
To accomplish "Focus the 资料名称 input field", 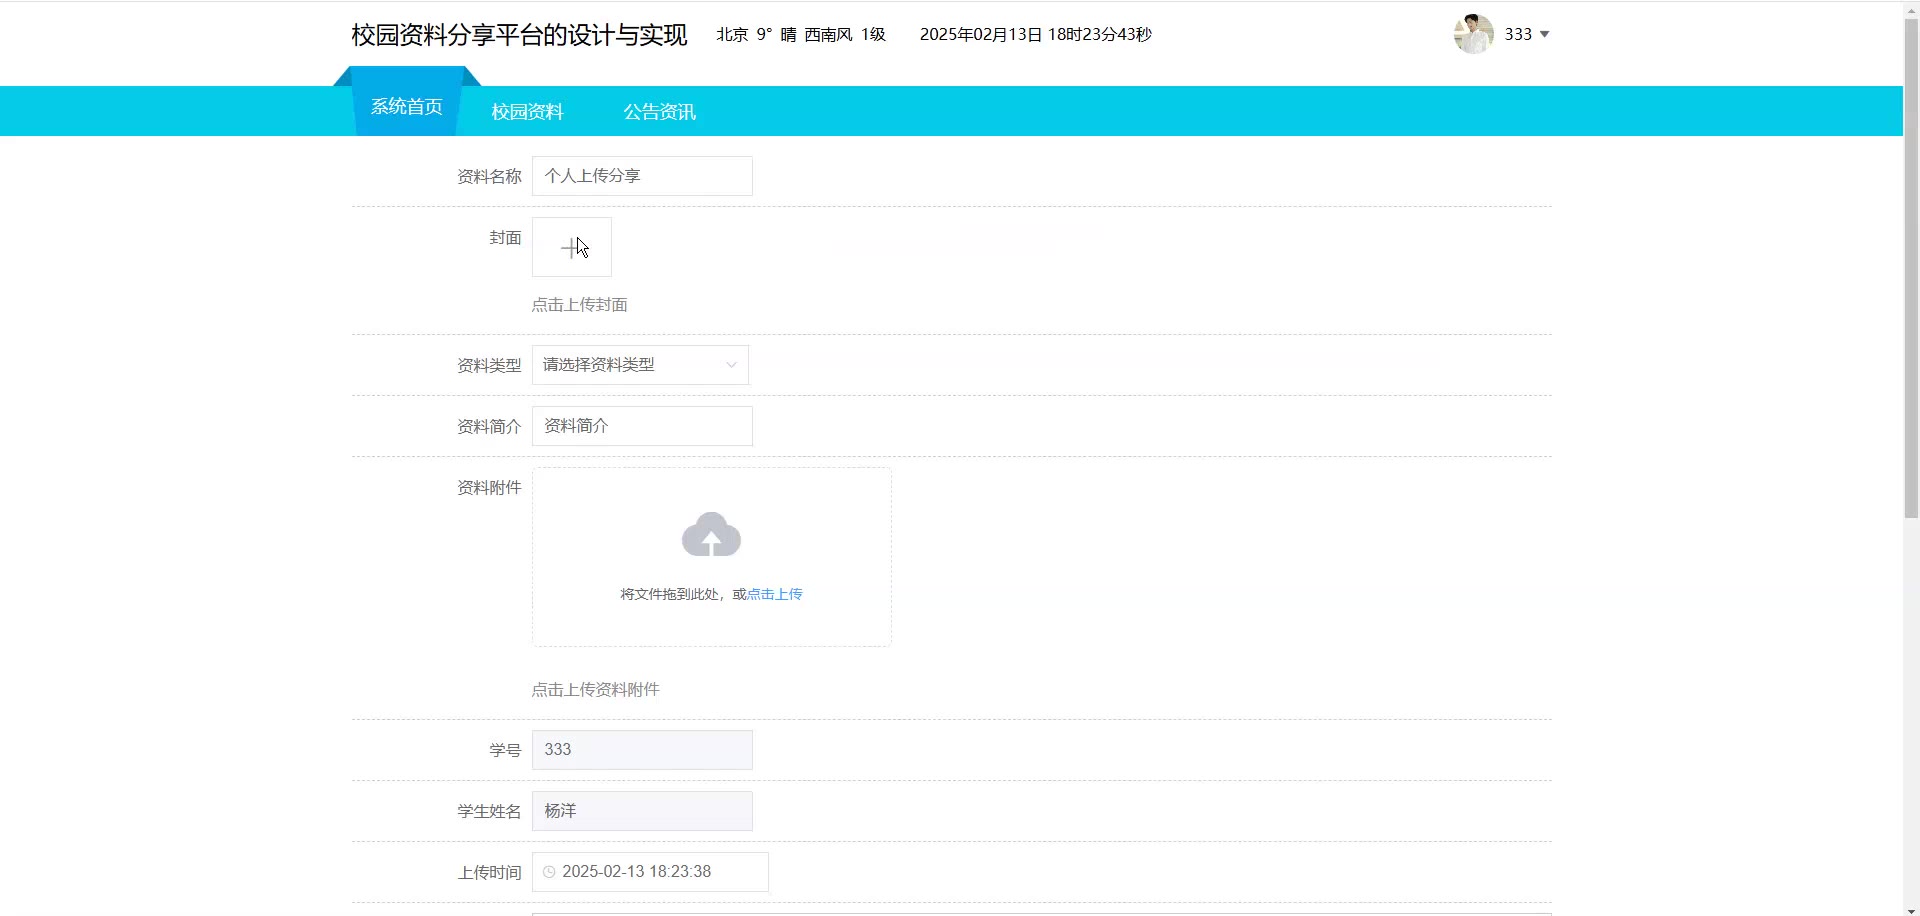I will pyautogui.click(x=642, y=176).
